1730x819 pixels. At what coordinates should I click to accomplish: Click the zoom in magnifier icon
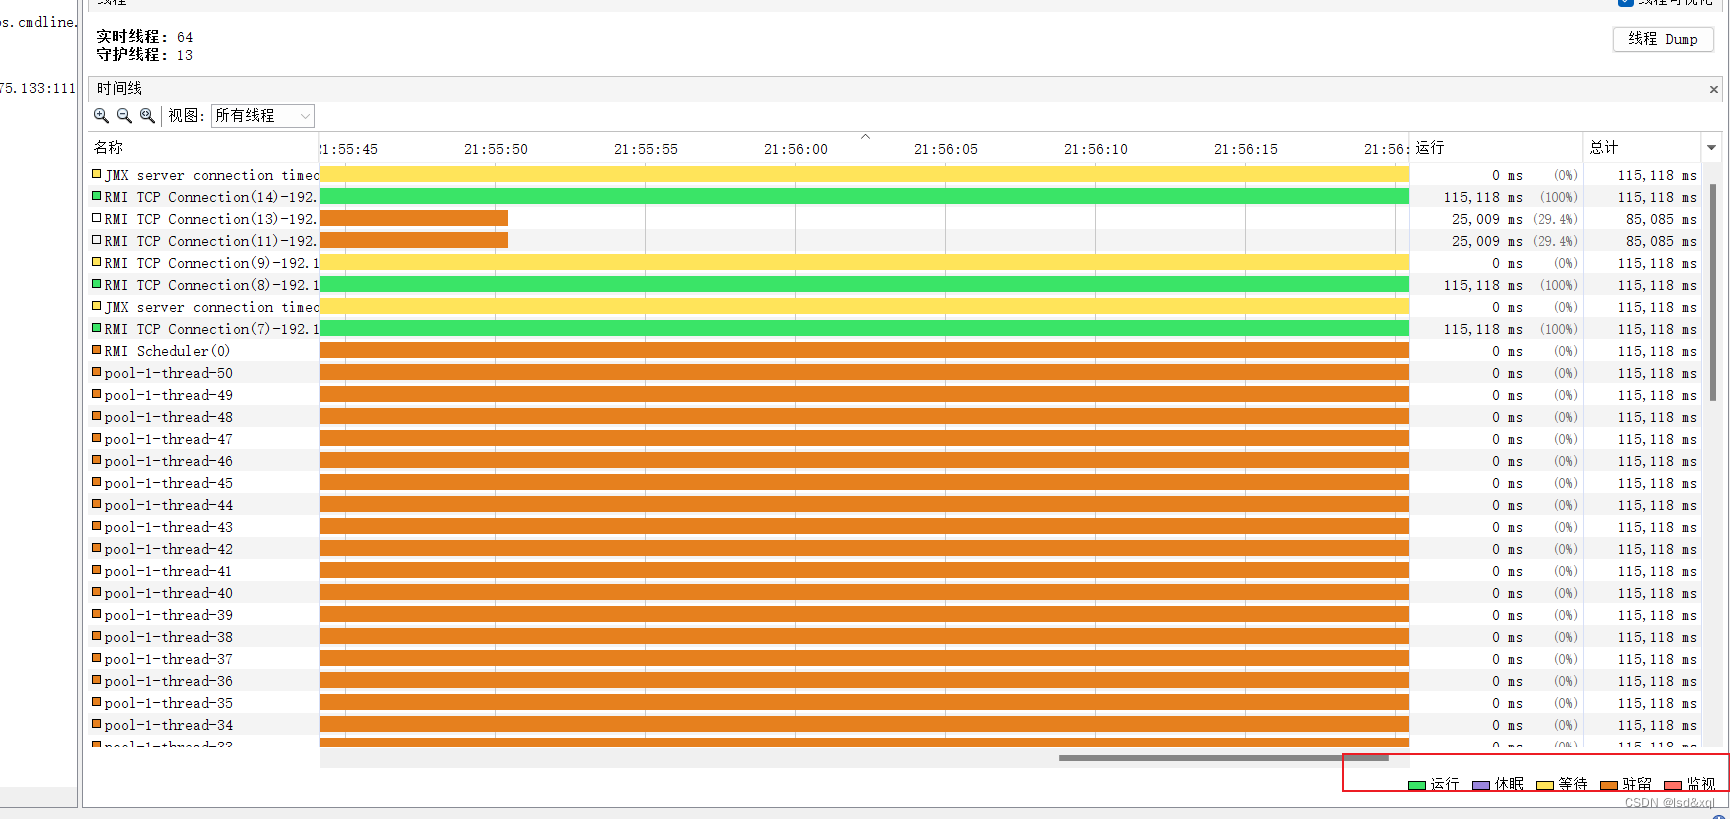click(x=101, y=116)
